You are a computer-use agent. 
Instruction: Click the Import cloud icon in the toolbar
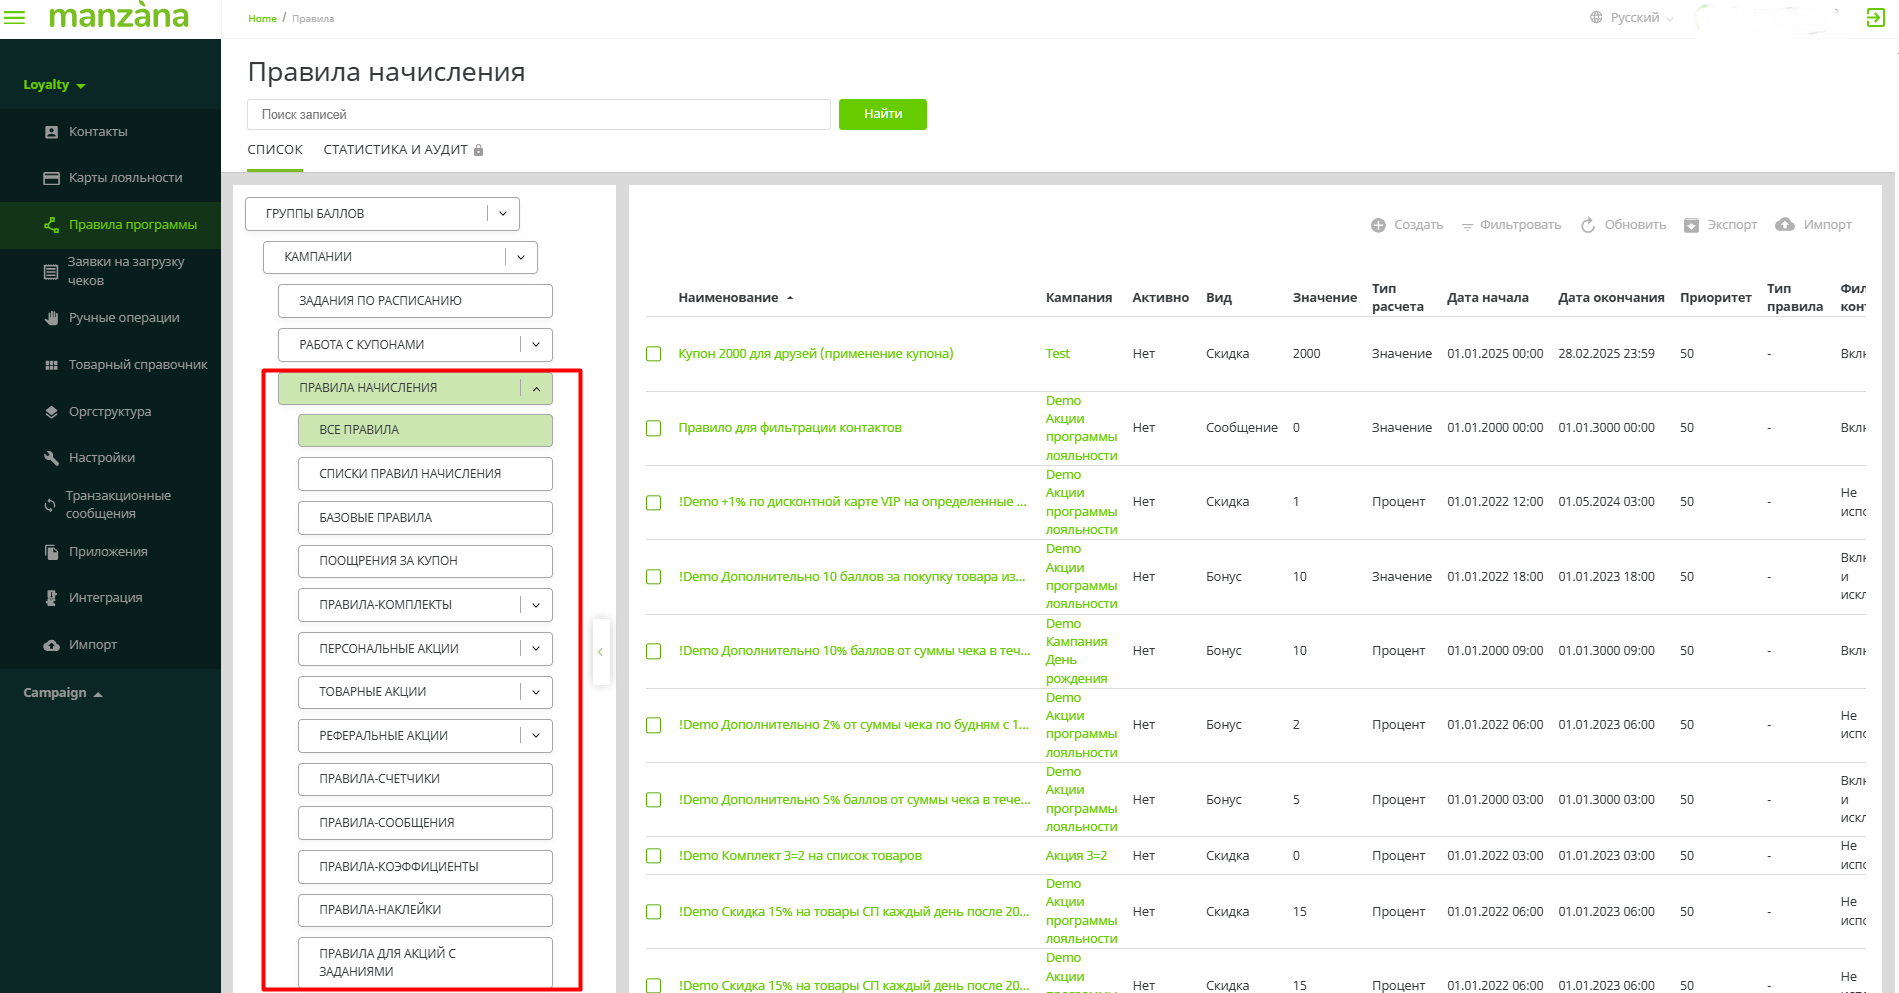1785,225
